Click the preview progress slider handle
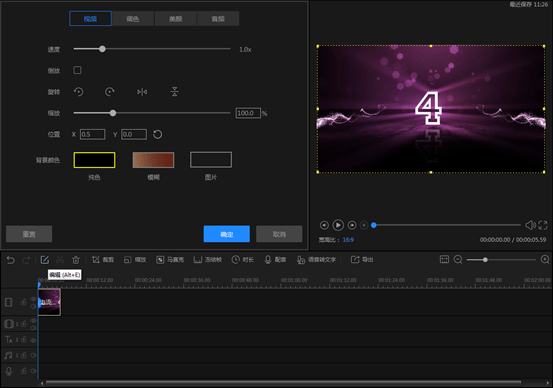Image resolution: width=553 pixels, height=388 pixels. (x=374, y=225)
